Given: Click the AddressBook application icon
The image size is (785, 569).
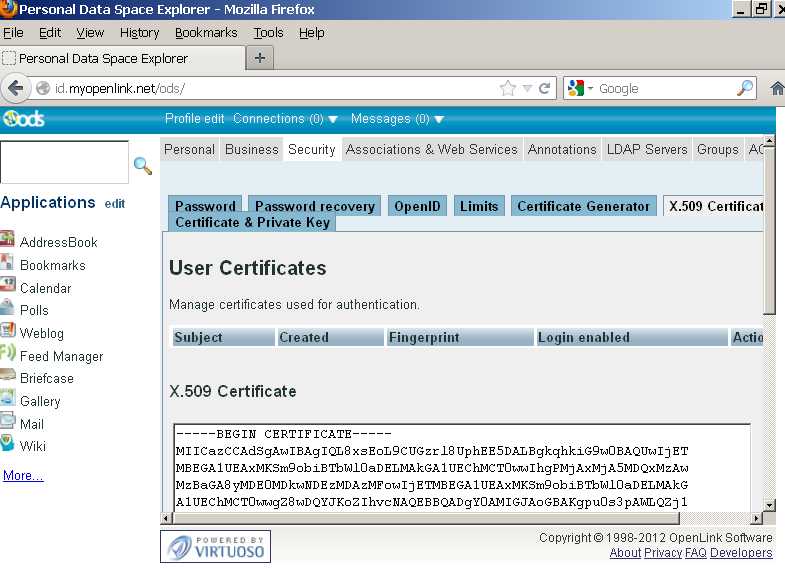Looking at the screenshot, I should pos(7,241).
